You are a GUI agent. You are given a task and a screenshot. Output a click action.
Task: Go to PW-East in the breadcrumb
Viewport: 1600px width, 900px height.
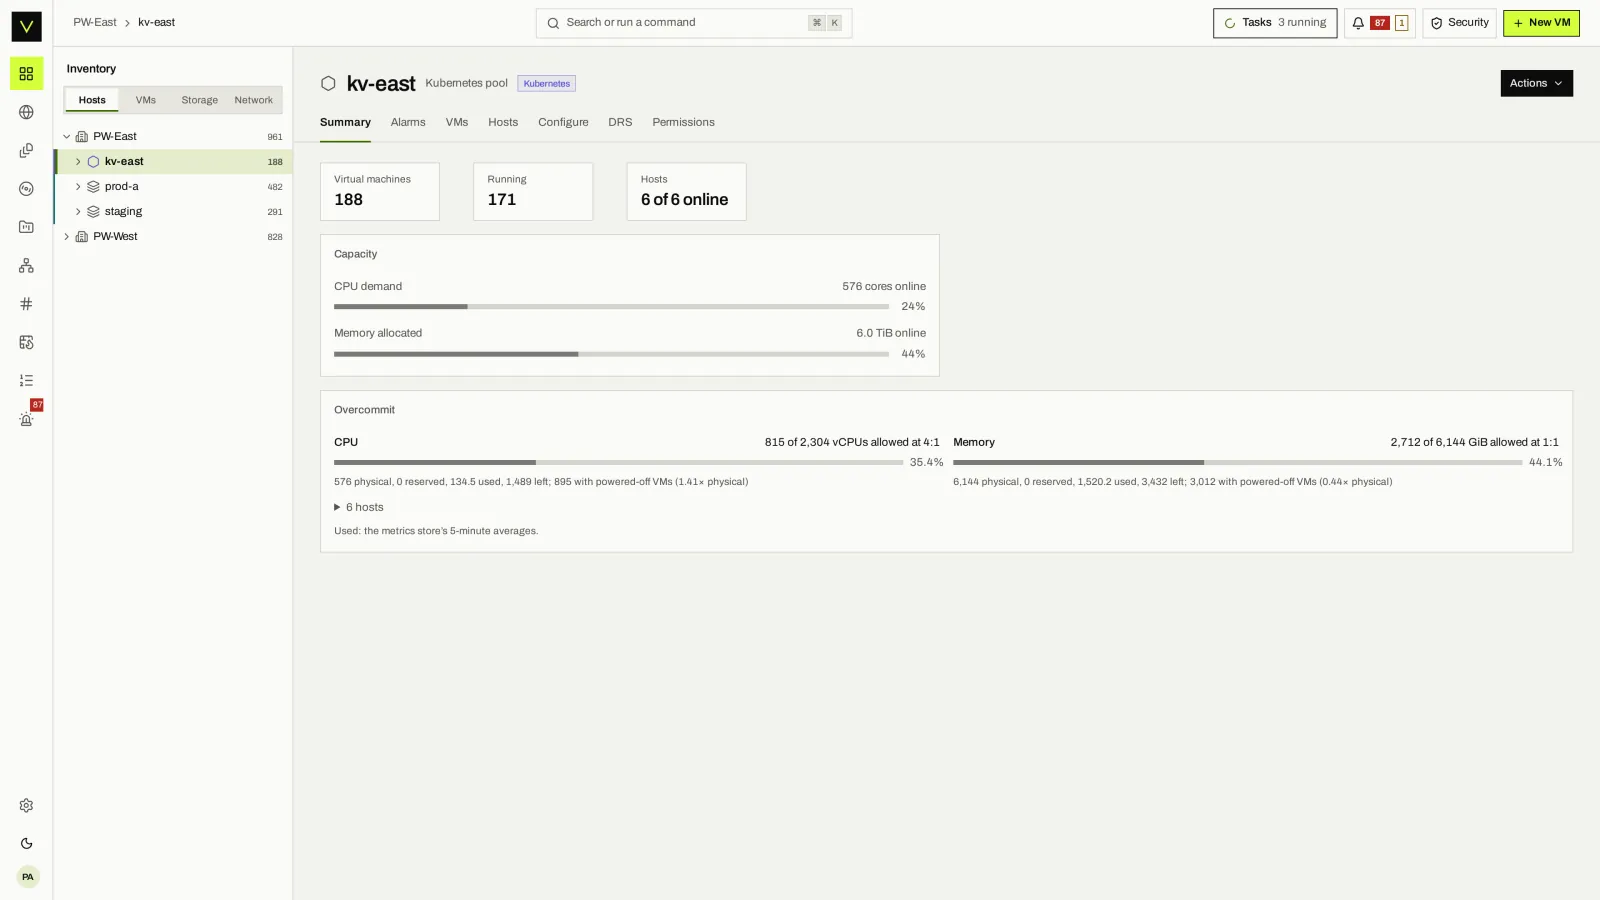pyautogui.click(x=95, y=23)
